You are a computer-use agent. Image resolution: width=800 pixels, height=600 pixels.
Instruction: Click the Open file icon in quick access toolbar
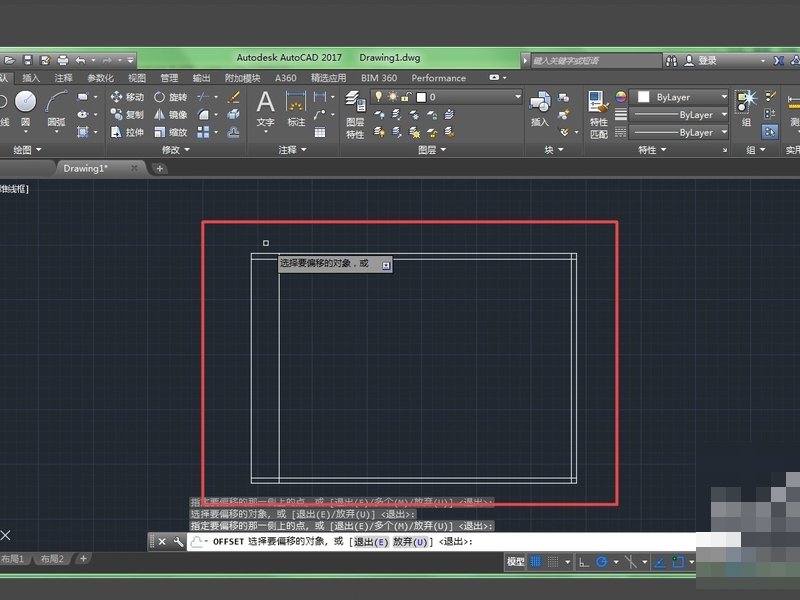pos(10,61)
